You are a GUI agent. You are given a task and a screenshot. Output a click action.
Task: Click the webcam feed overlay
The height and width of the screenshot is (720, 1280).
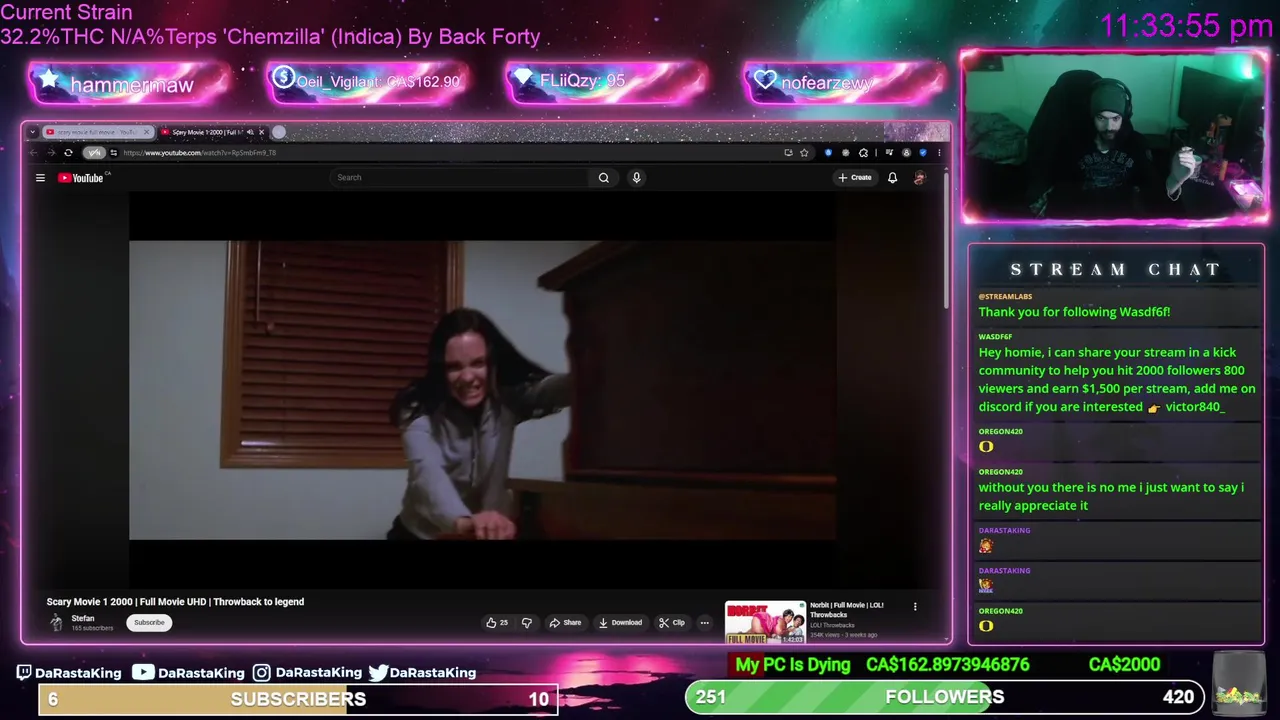click(1115, 135)
